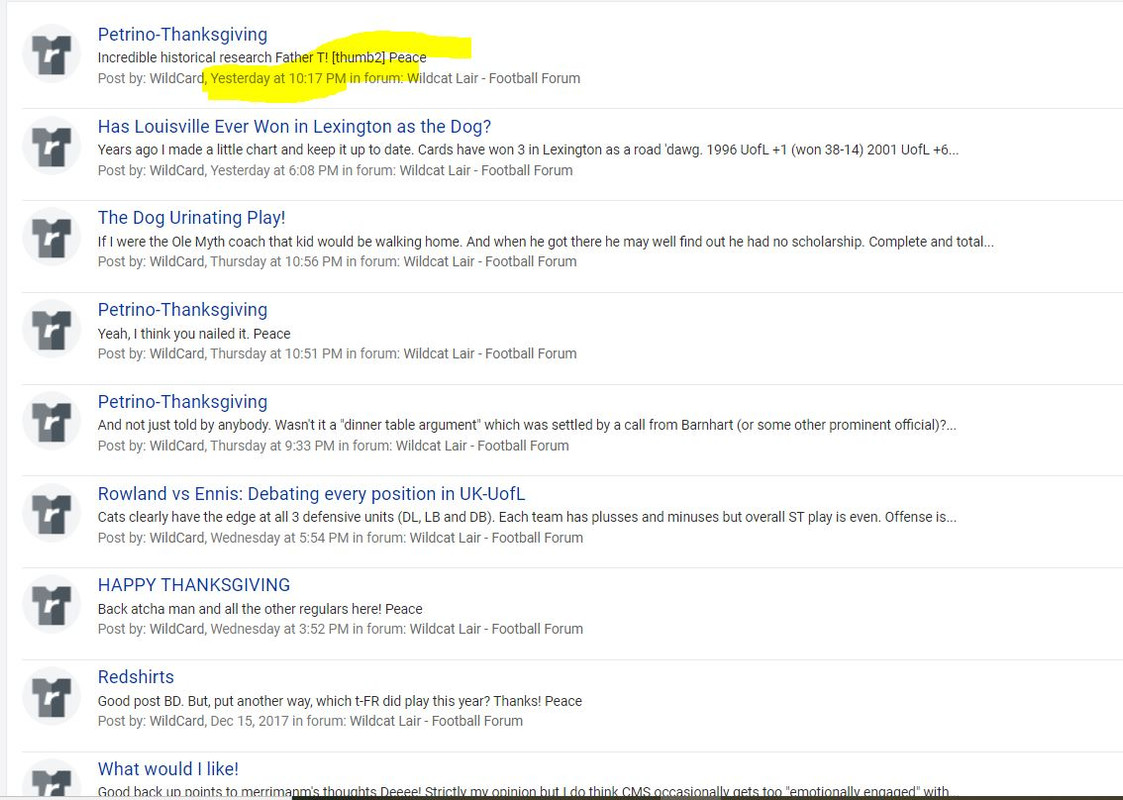Open the "What would I like!" thread title
This screenshot has height=800, width=1123.
tap(168, 768)
